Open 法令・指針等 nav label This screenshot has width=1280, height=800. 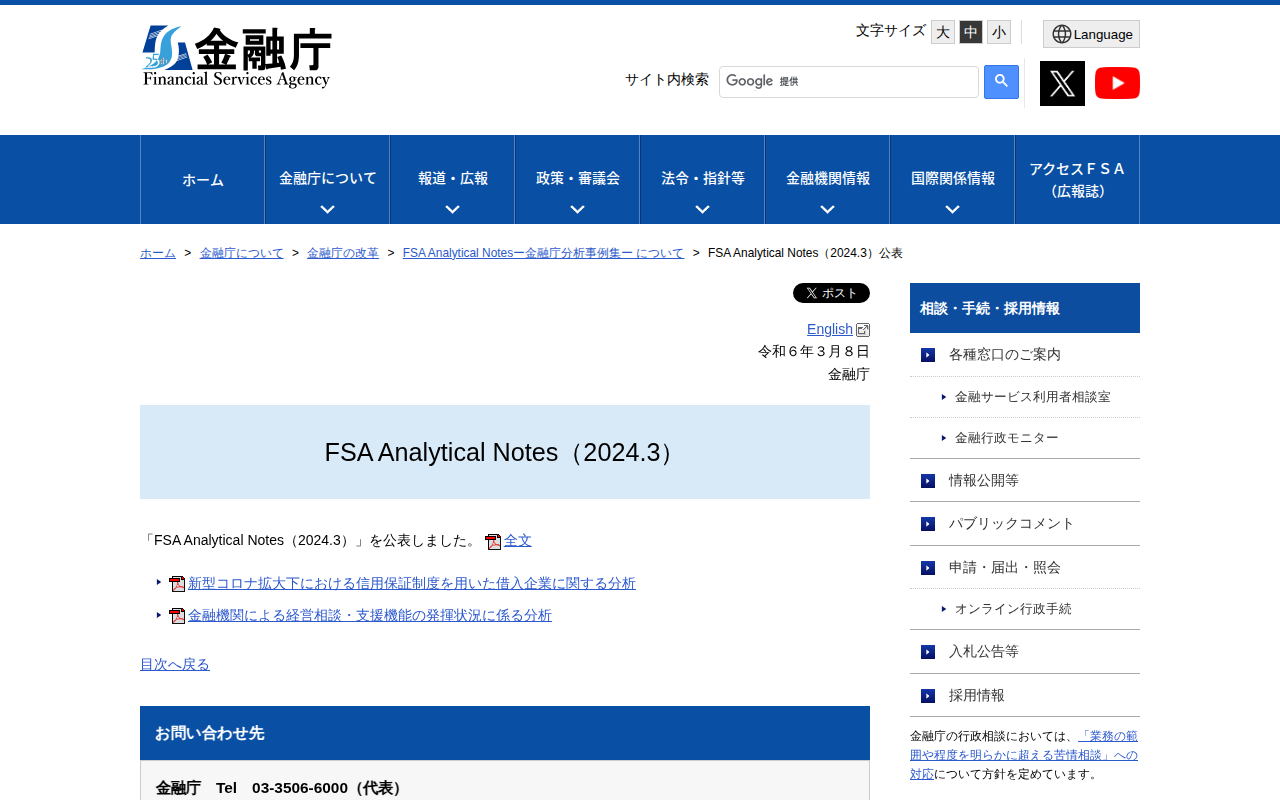pyautogui.click(x=703, y=178)
